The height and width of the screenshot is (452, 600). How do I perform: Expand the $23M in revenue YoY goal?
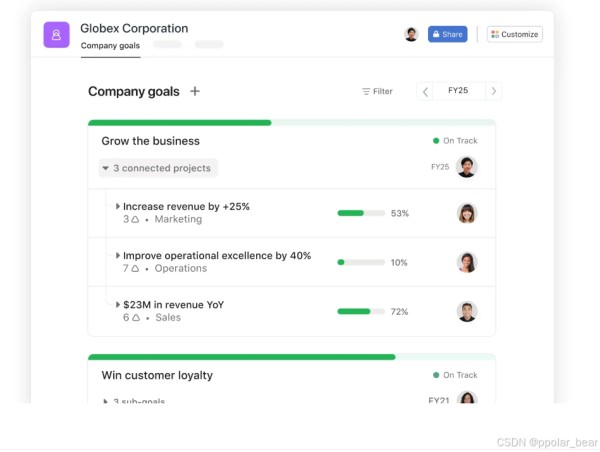(118, 305)
